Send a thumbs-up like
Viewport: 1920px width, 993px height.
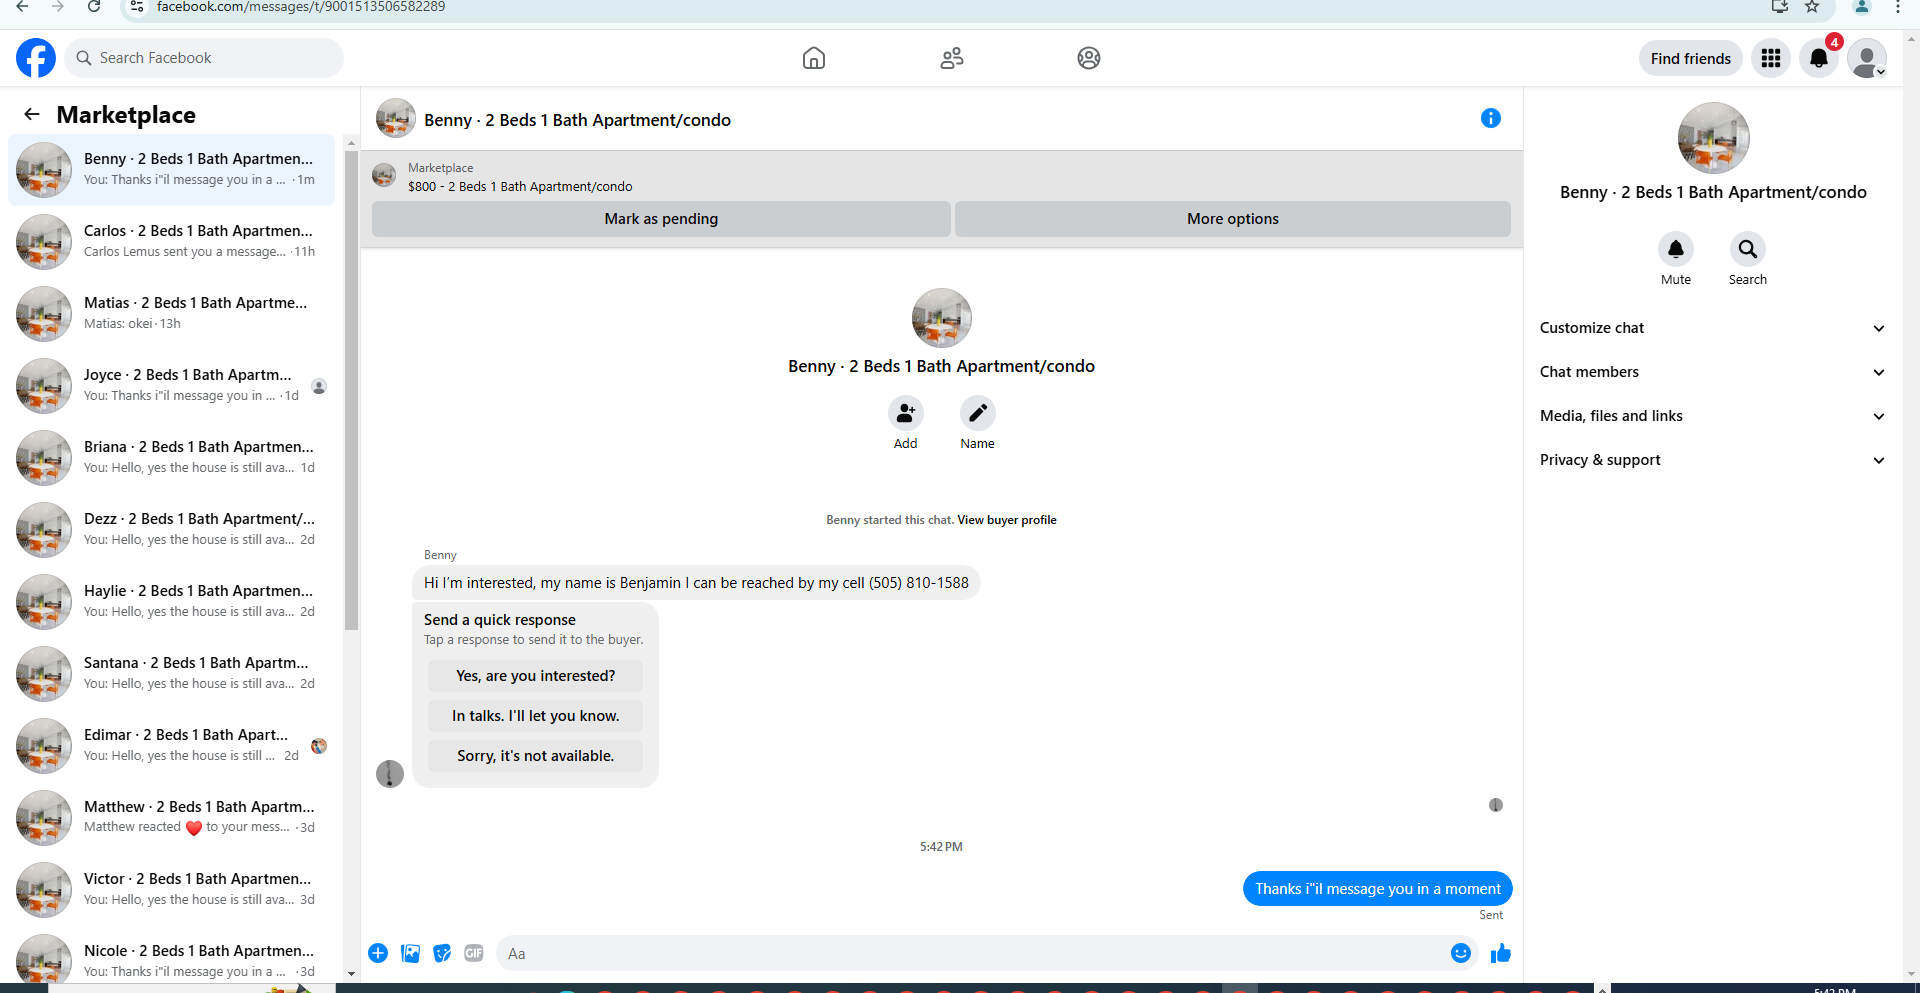1500,953
